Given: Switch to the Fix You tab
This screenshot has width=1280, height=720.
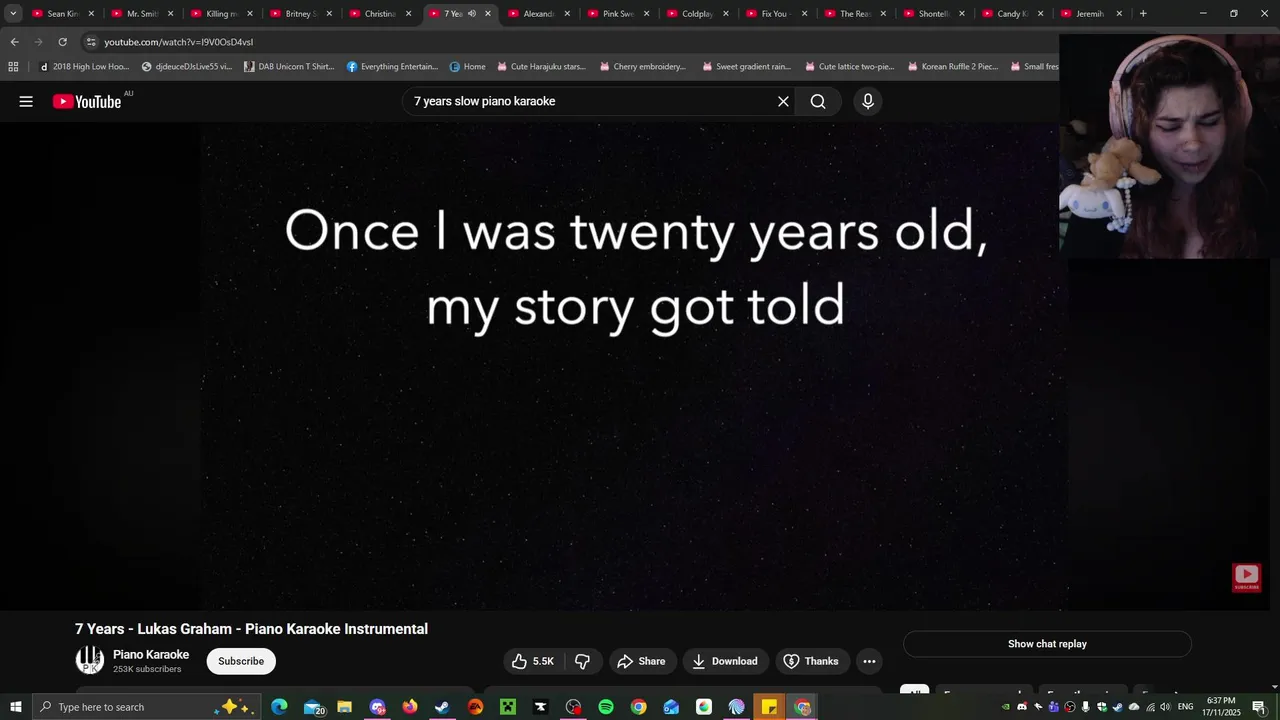Looking at the screenshot, I should click(775, 14).
